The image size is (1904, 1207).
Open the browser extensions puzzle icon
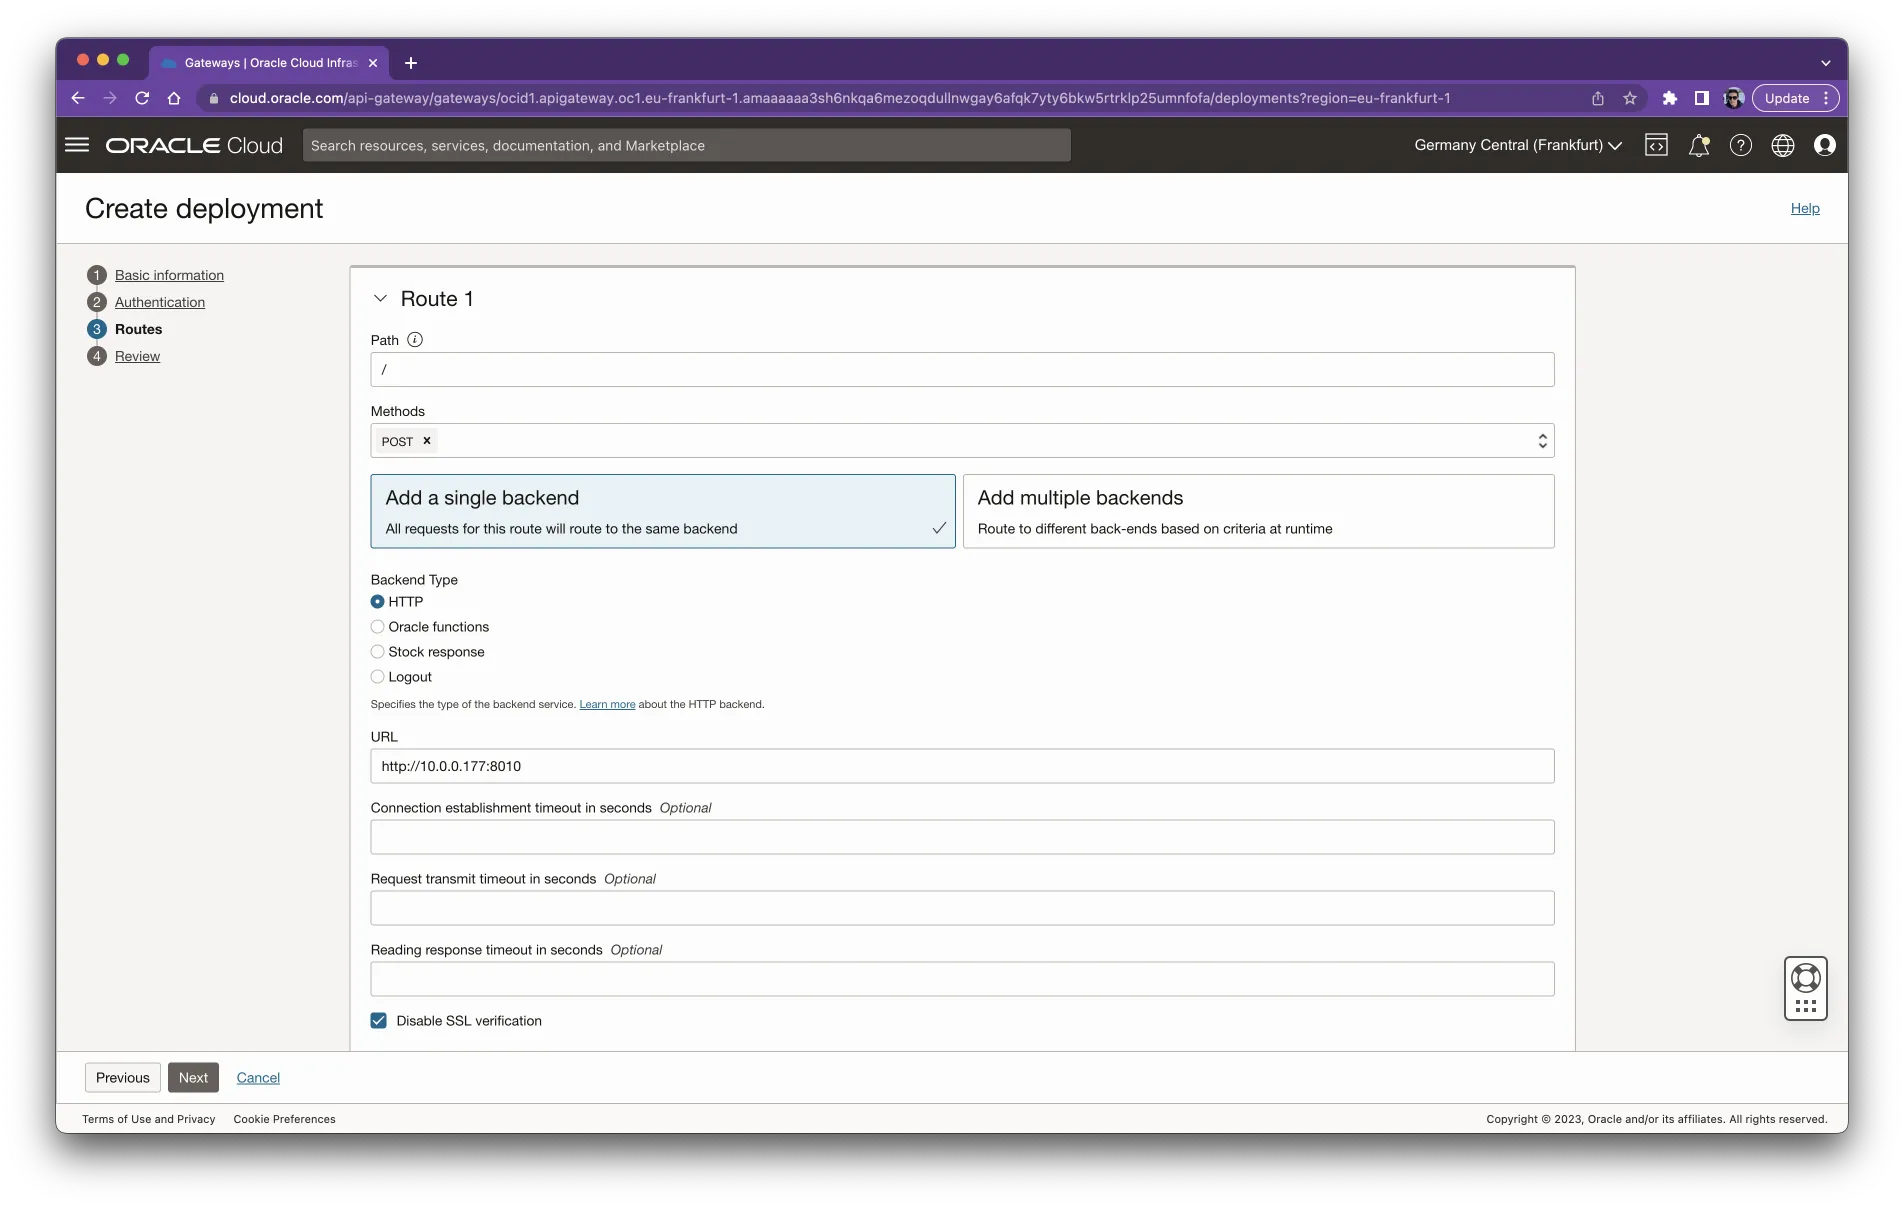(1669, 98)
